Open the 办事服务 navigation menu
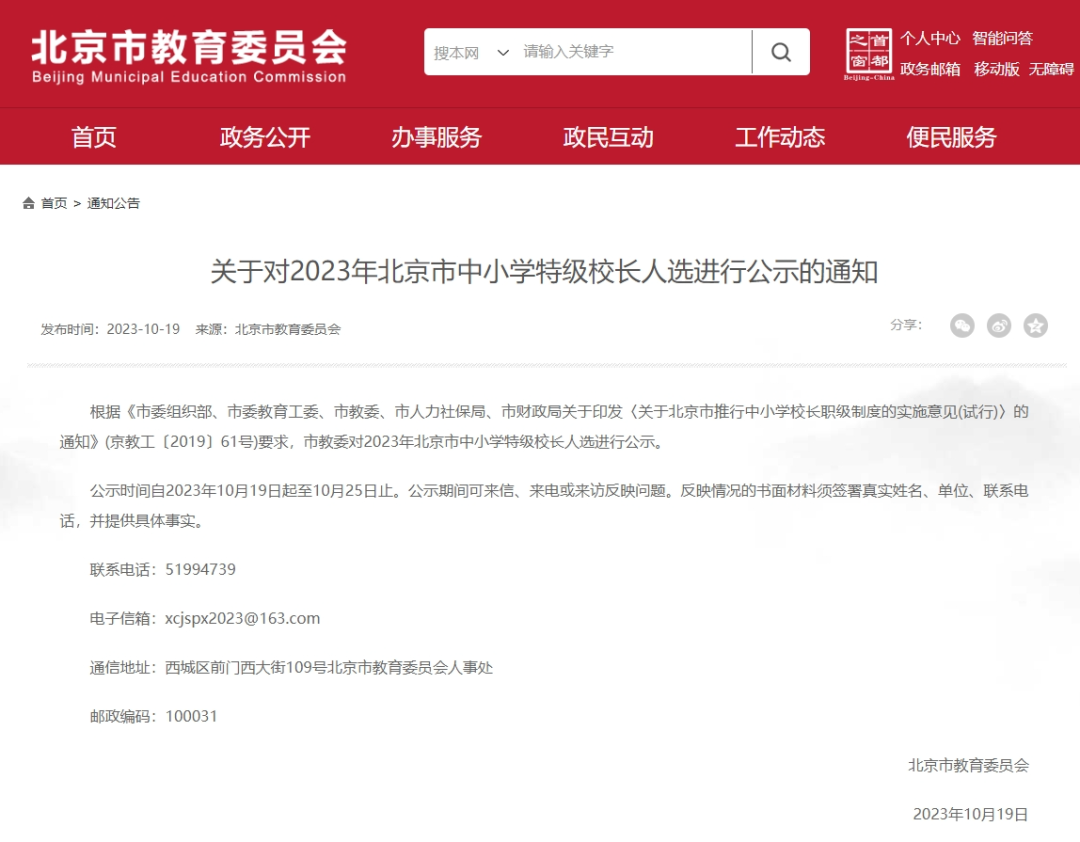 click(437, 137)
